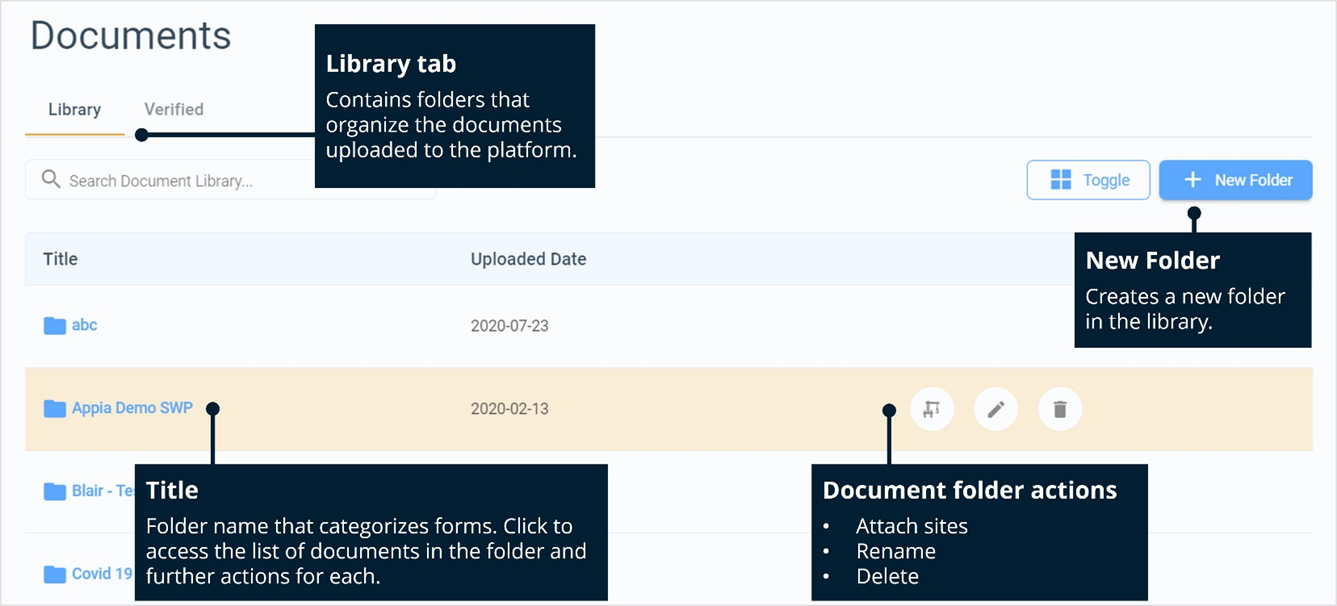Click the New Folder button
1337x606 pixels.
pyautogui.click(x=1235, y=180)
